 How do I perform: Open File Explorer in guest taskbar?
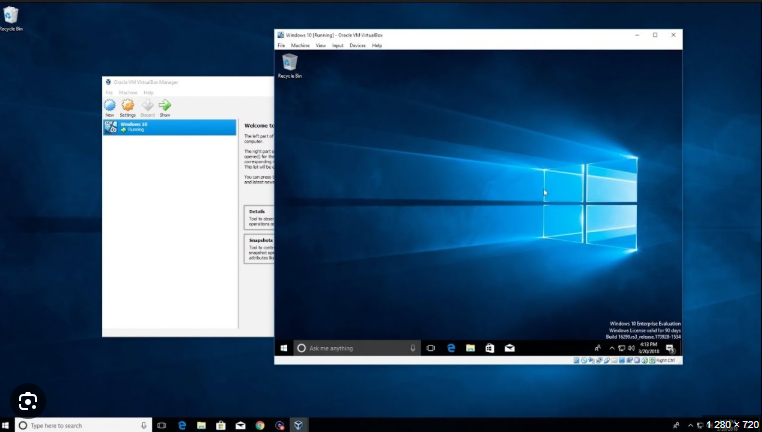click(470, 348)
